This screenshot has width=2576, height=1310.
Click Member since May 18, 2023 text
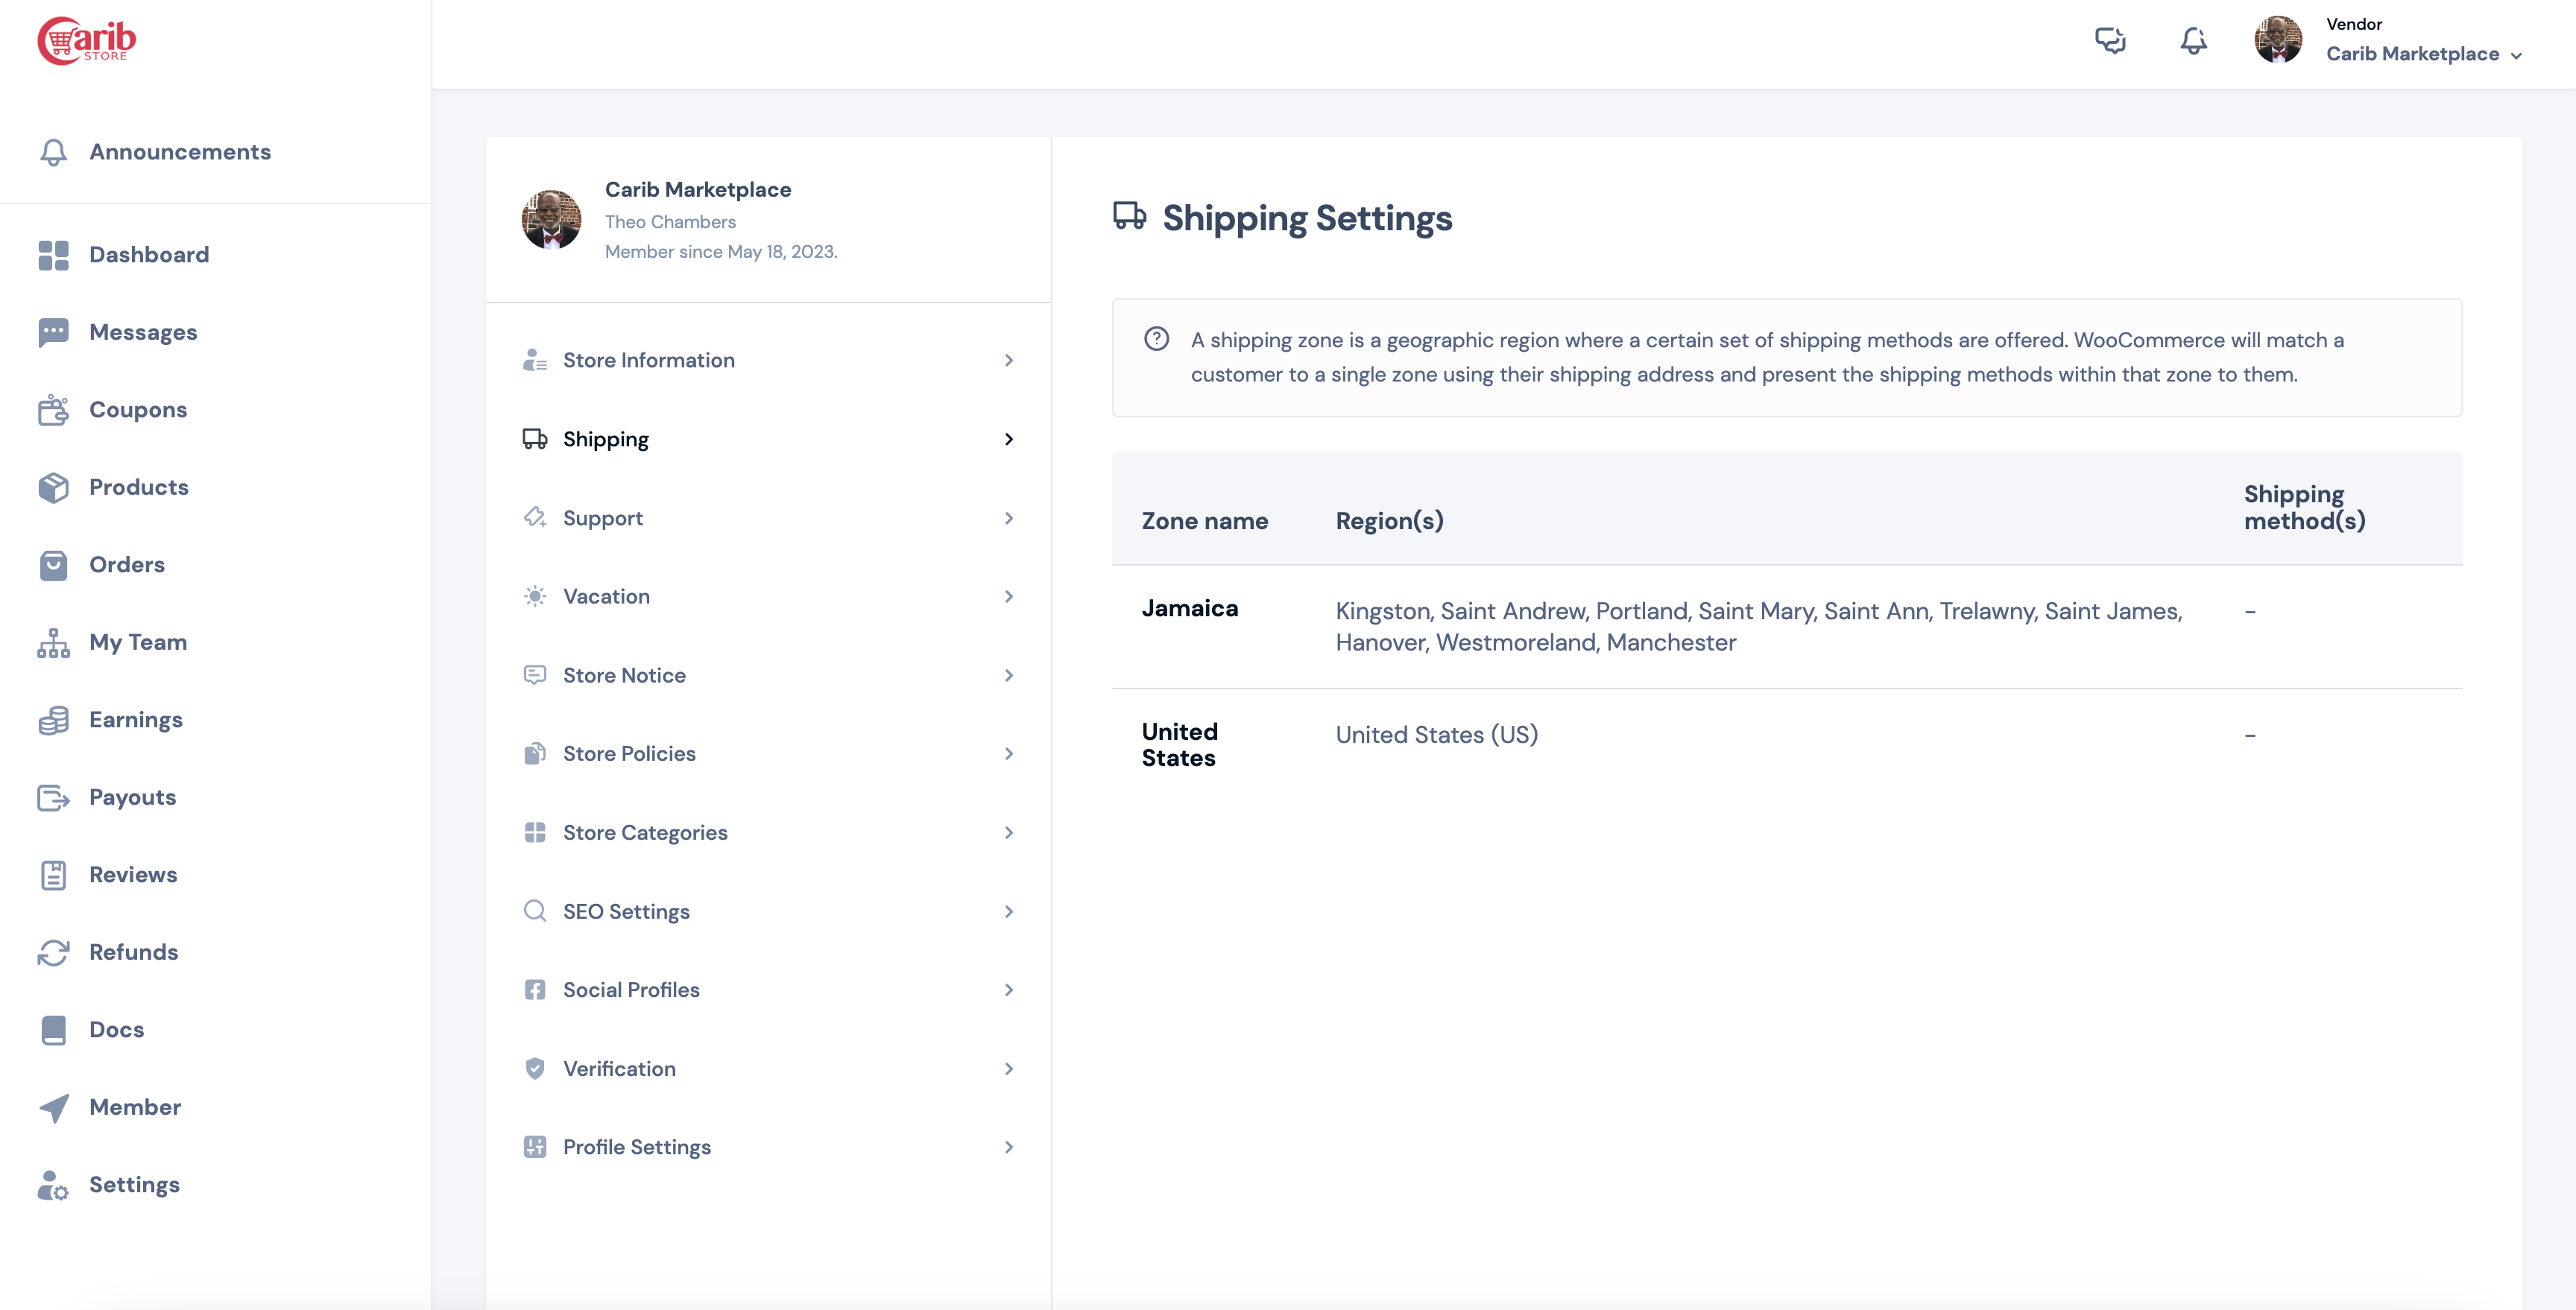click(721, 252)
